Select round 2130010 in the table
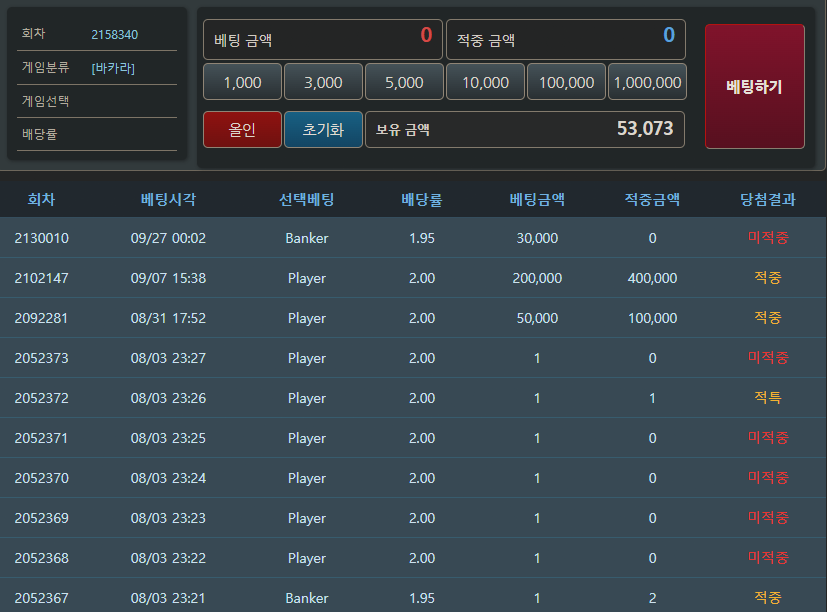Image resolution: width=827 pixels, height=612 pixels. (x=42, y=238)
